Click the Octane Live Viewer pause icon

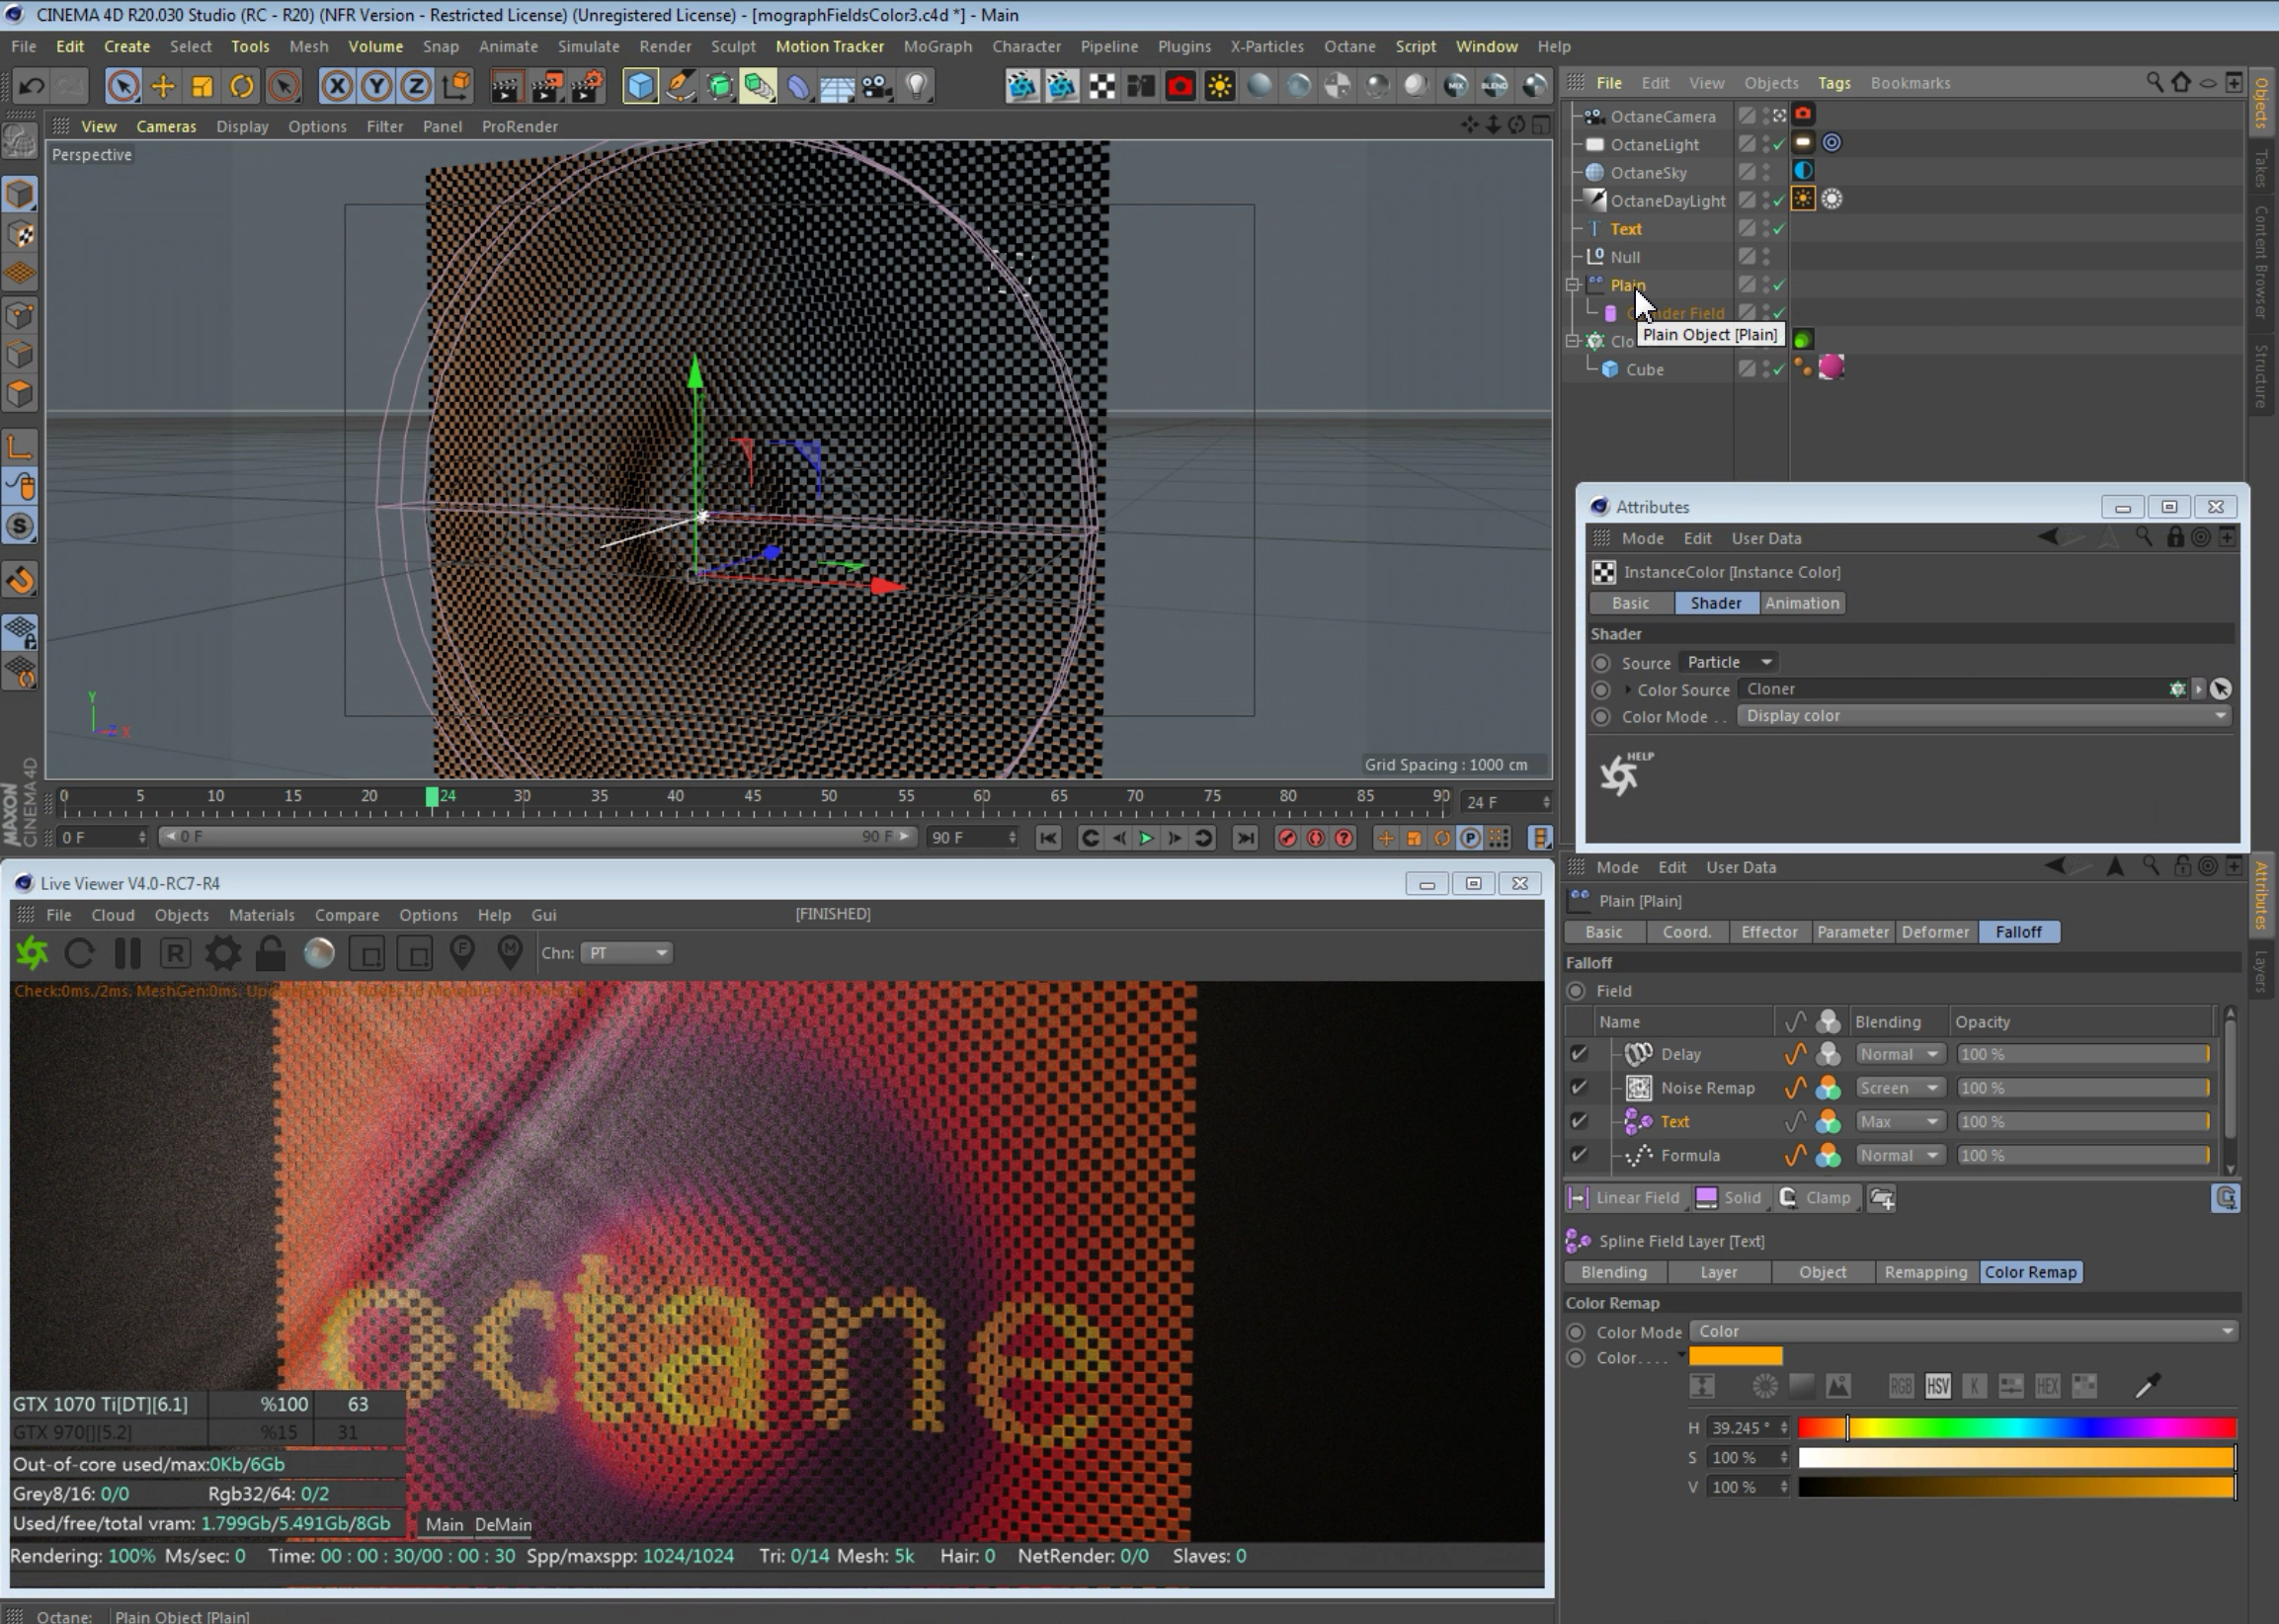pyautogui.click(x=127, y=953)
